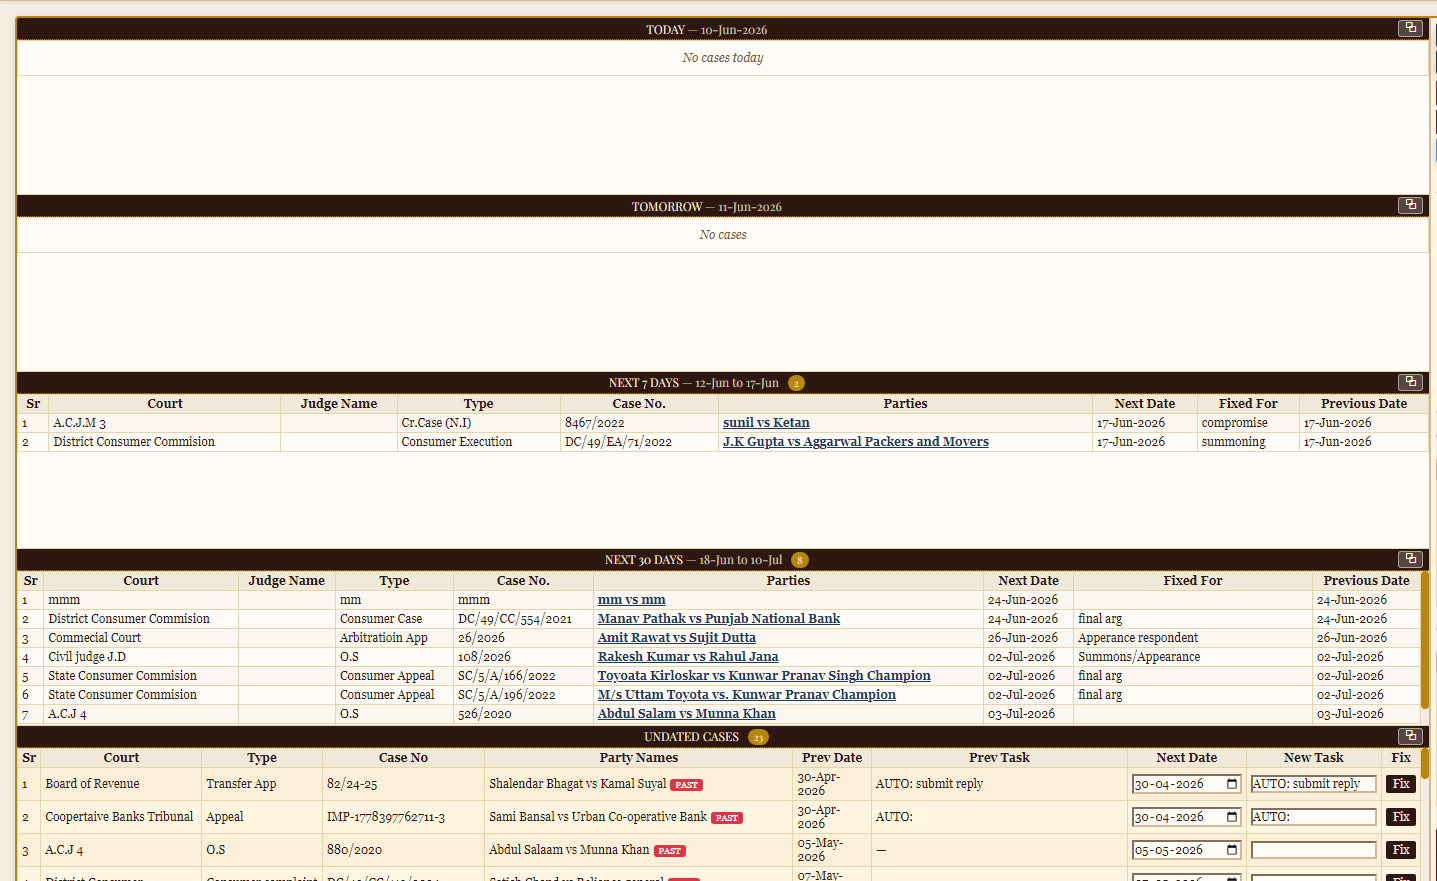
Task: Open calendar picker for Board of Revenue next date
Action: pyautogui.click(x=1232, y=784)
